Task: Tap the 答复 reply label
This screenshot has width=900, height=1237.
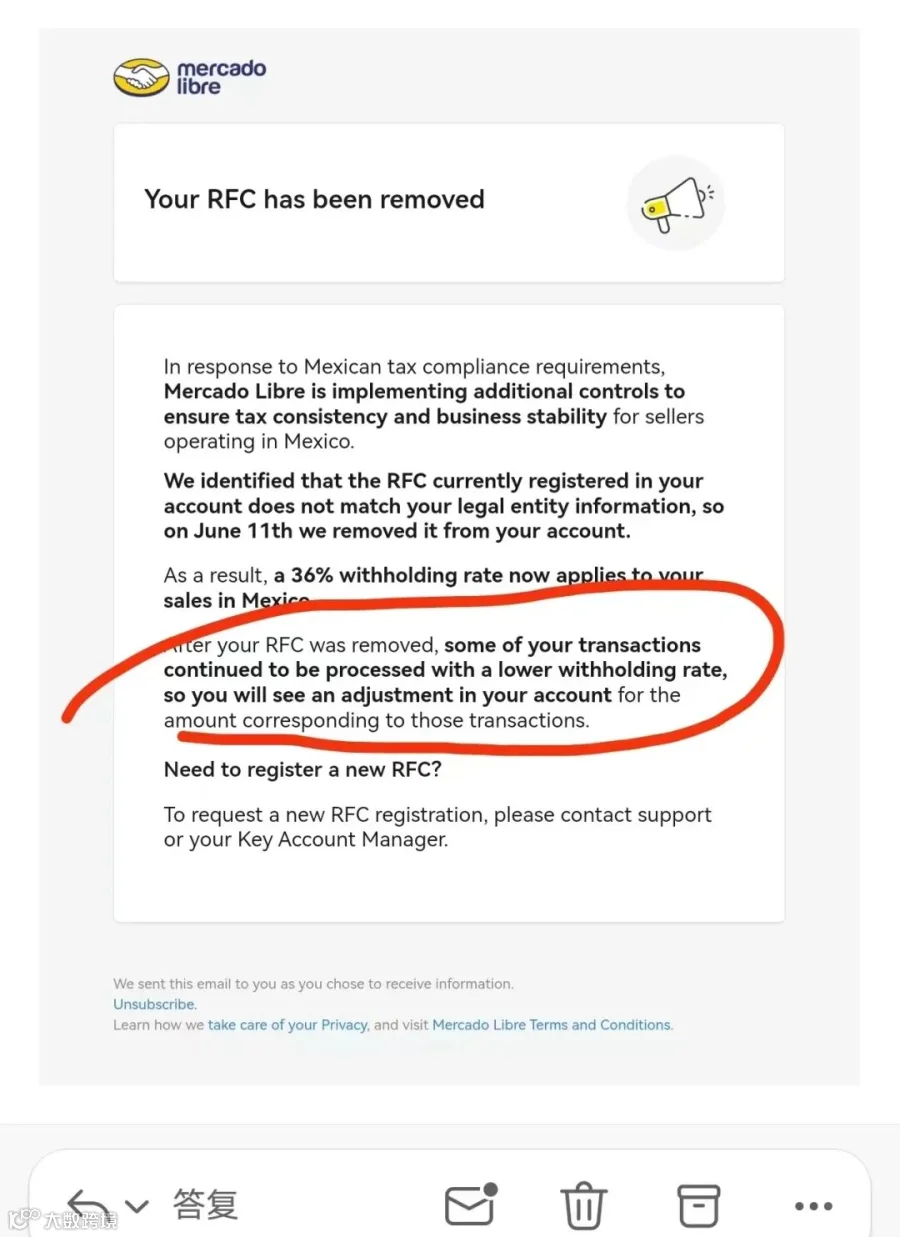Action: [205, 1205]
